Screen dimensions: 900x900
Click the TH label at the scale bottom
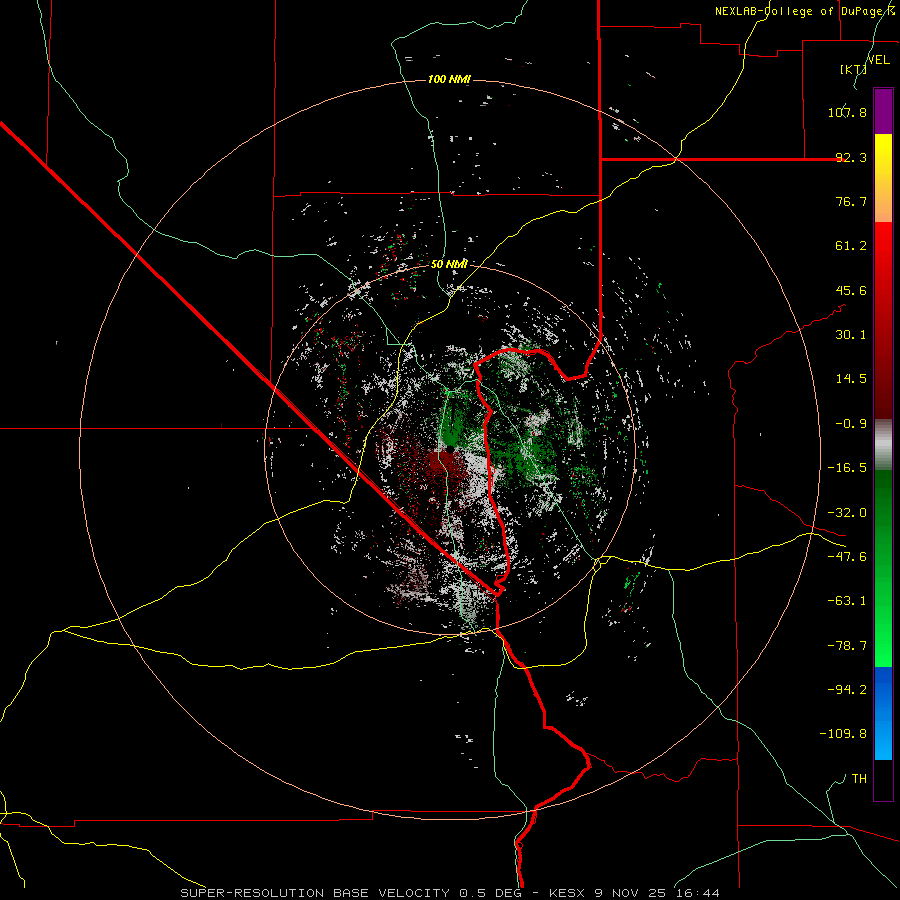tap(859, 779)
